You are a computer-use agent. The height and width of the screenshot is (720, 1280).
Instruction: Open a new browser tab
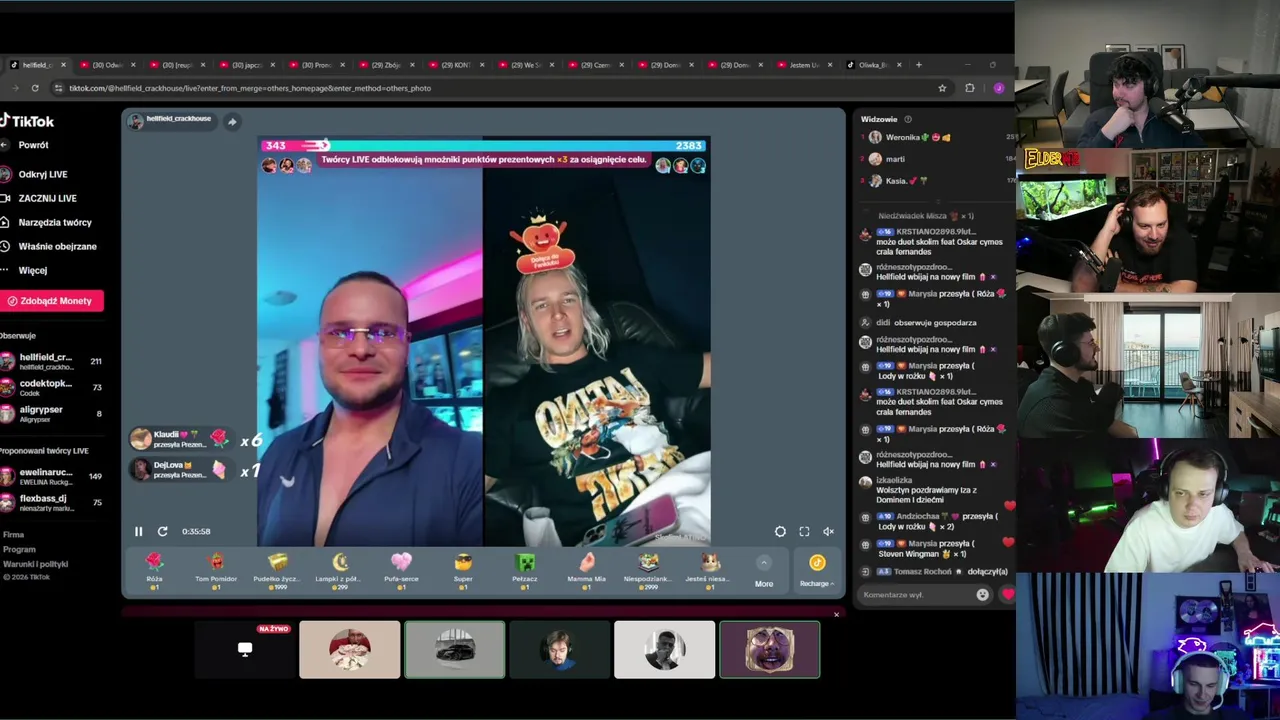[x=919, y=65]
